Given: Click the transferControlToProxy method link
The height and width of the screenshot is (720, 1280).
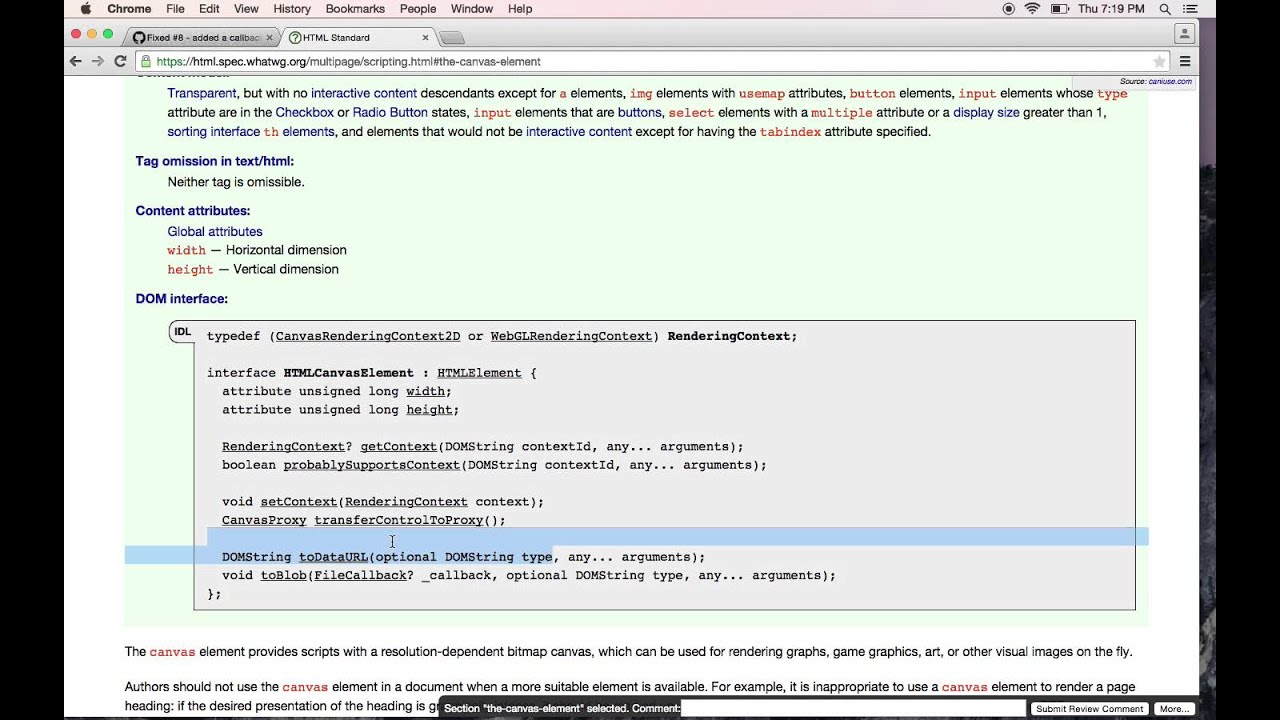Looking at the screenshot, I should [x=398, y=520].
